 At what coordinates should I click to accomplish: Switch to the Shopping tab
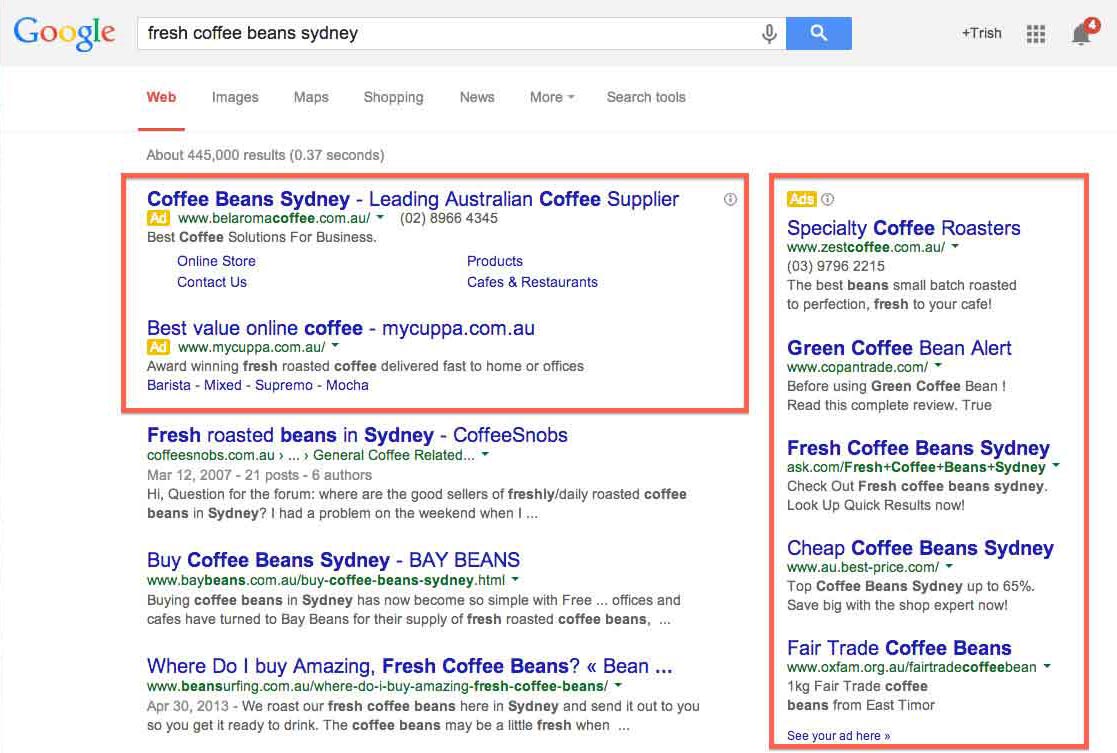coord(393,98)
